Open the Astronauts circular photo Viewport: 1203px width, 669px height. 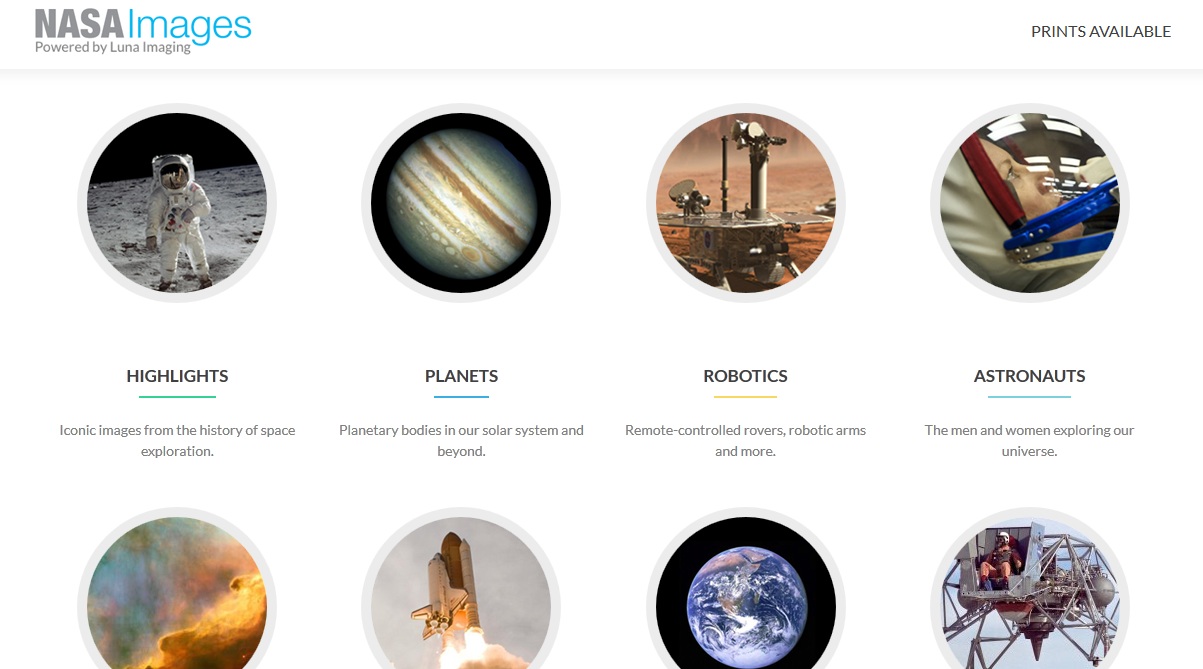pyautogui.click(x=1030, y=203)
